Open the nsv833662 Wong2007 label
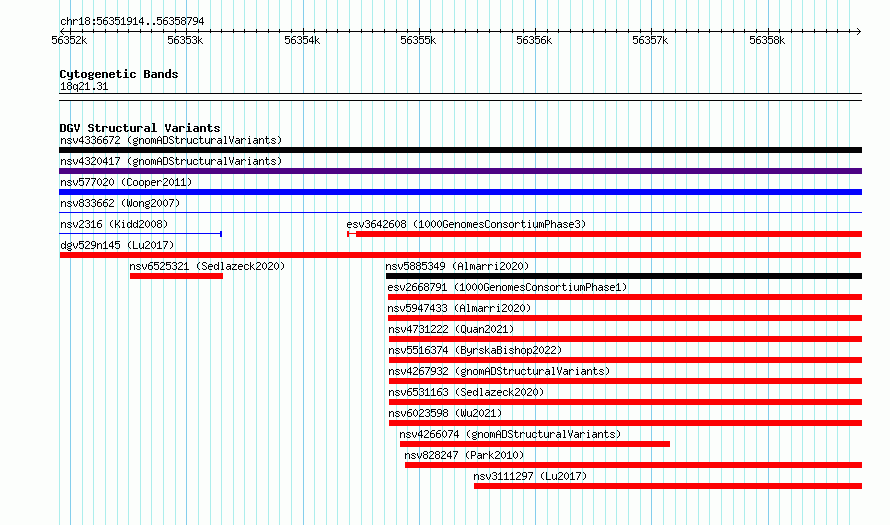The width and height of the screenshot is (890, 525). pos(120,203)
